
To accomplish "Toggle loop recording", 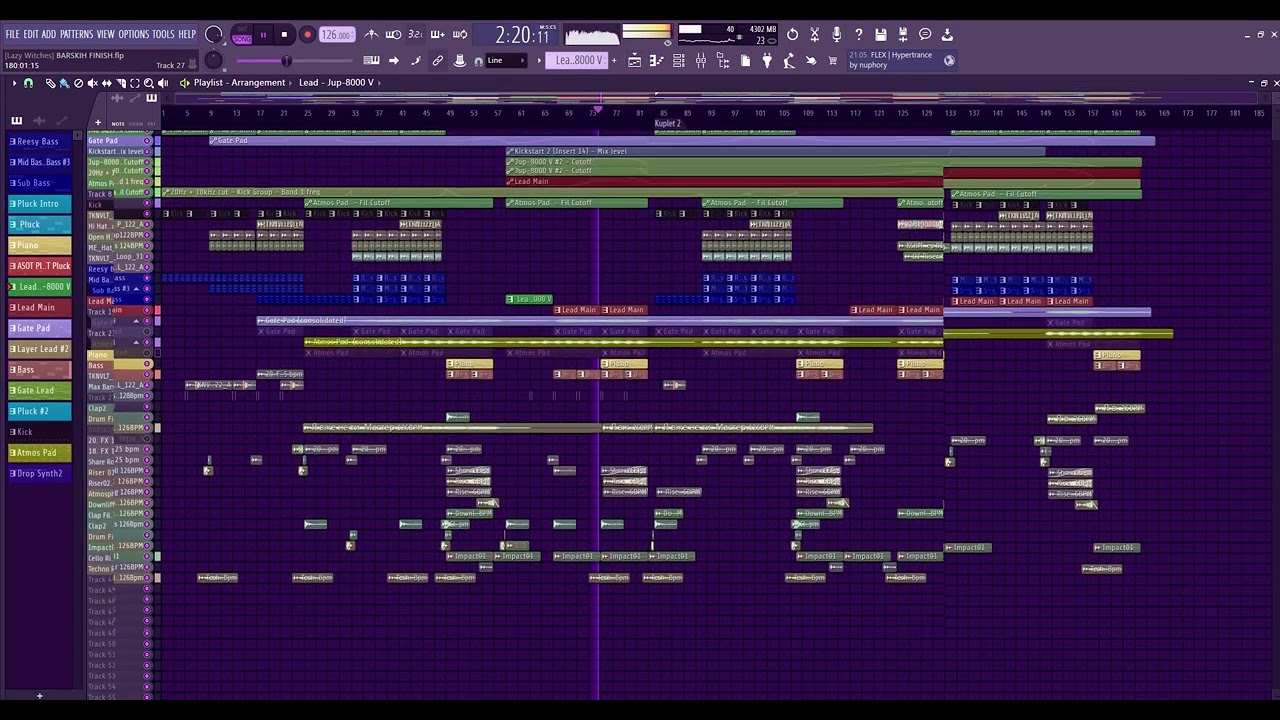I will pos(460,35).
